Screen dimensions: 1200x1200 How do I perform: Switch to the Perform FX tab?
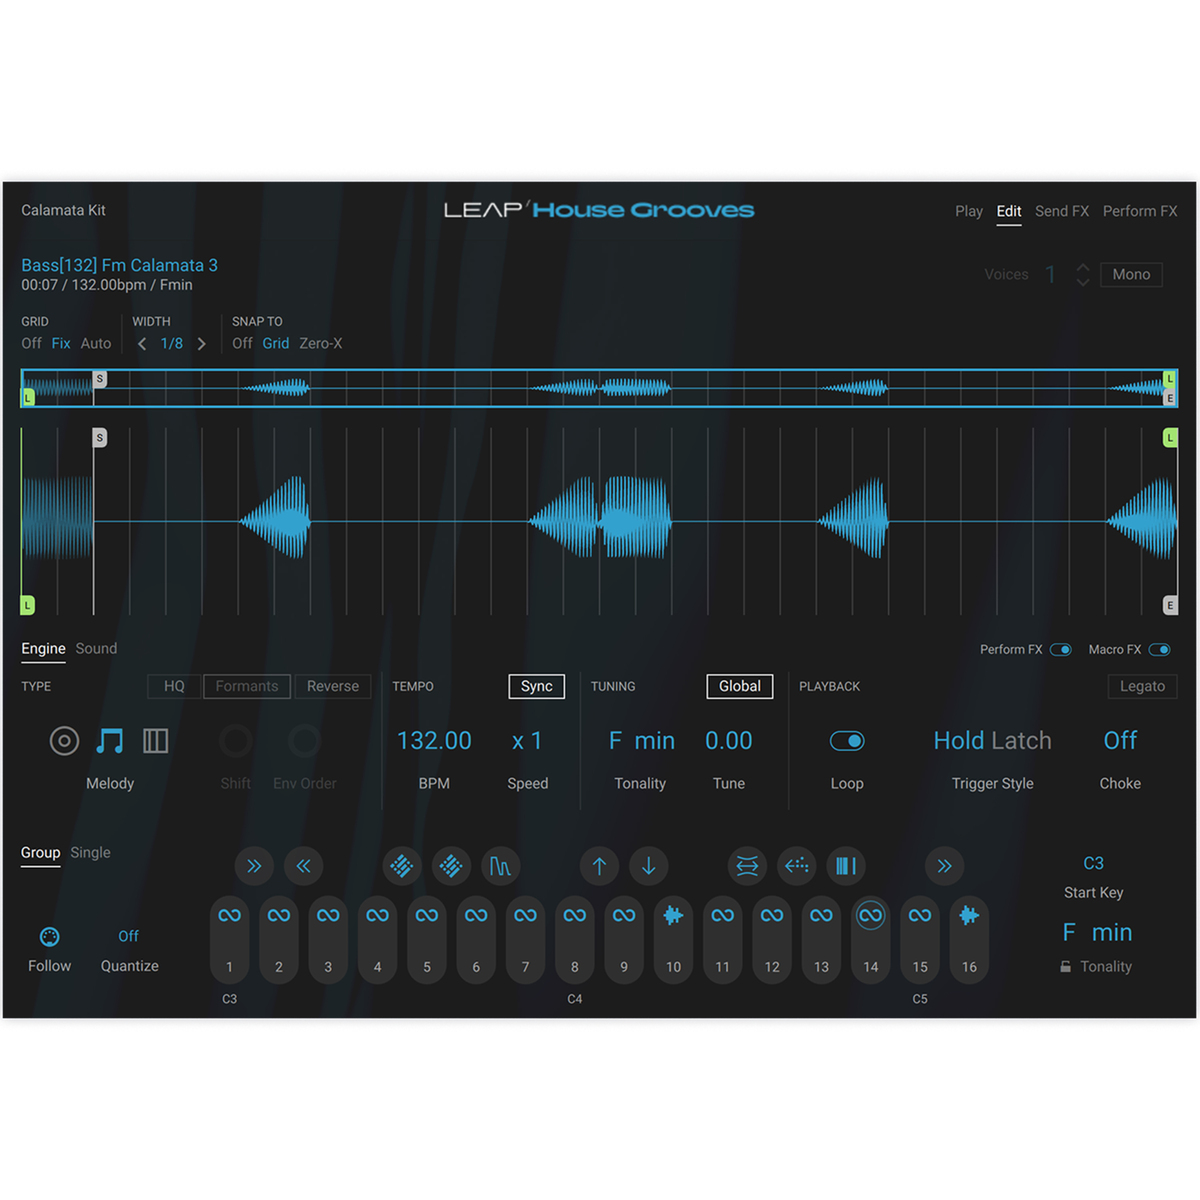[1139, 211]
